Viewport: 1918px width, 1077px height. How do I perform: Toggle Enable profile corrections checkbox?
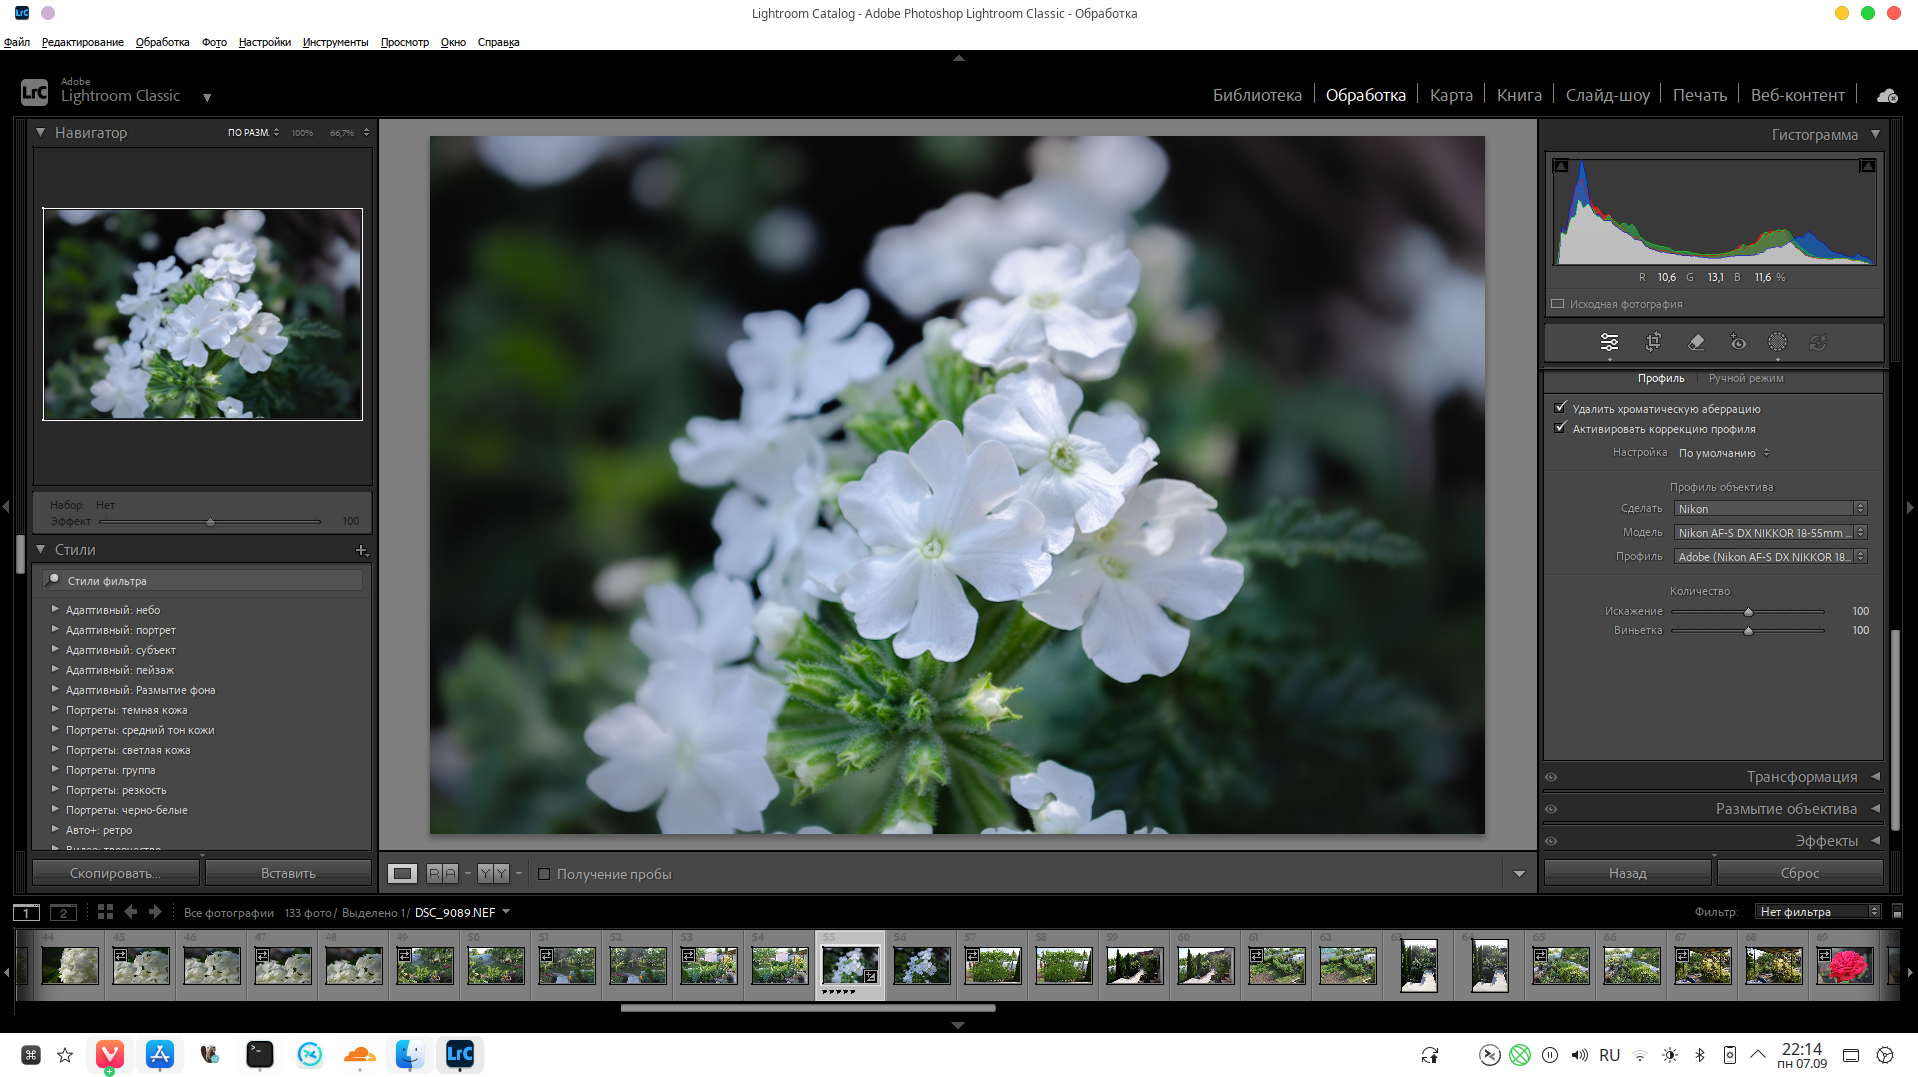point(1560,428)
